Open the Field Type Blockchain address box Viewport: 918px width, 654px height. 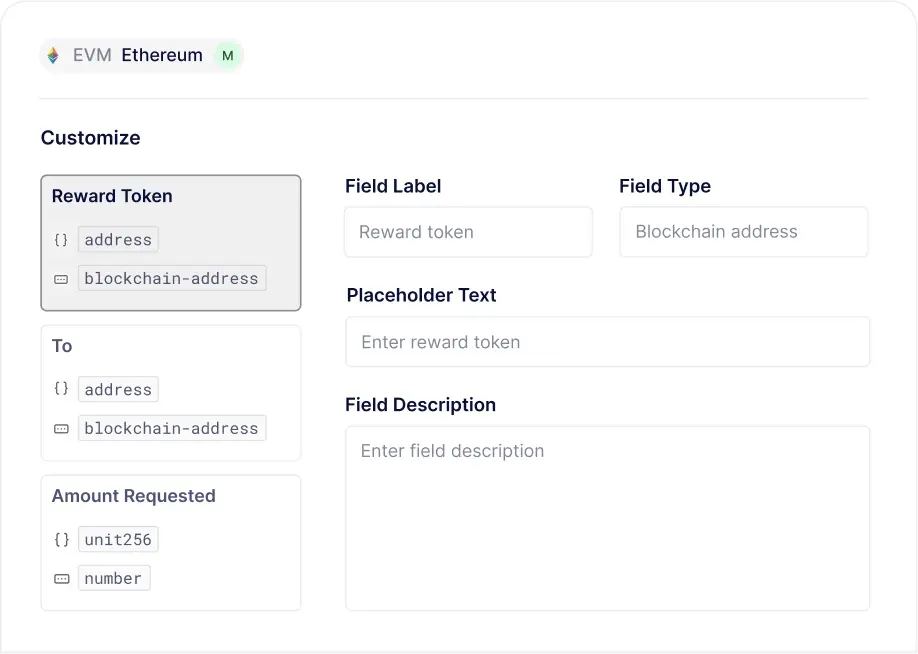(743, 232)
